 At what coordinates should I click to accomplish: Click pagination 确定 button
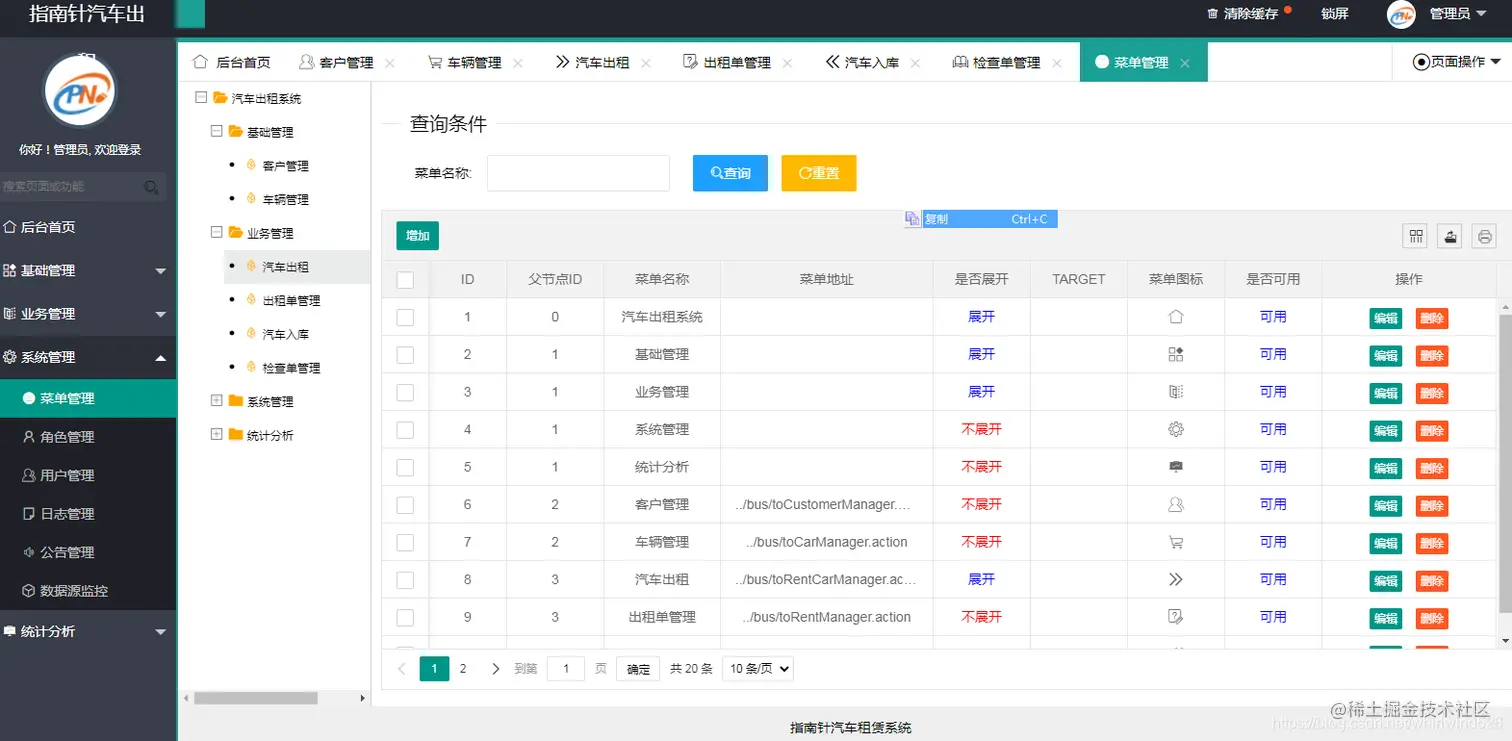[638, 670]
